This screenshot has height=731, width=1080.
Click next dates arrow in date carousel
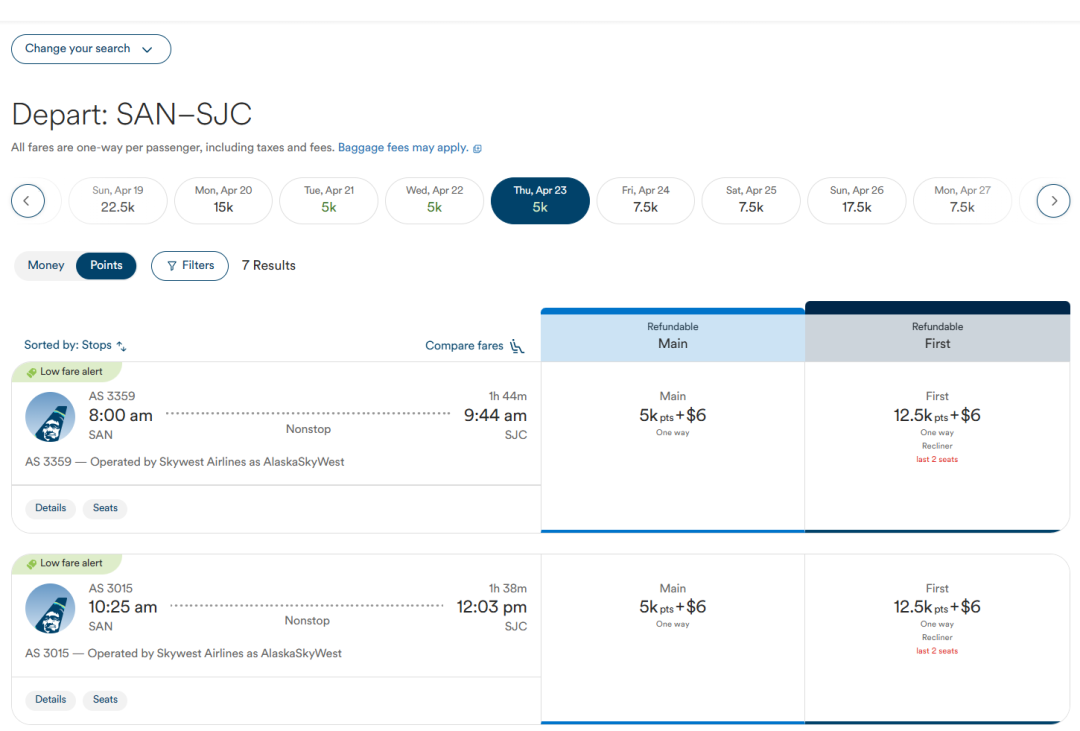(x=1053, y=201)
